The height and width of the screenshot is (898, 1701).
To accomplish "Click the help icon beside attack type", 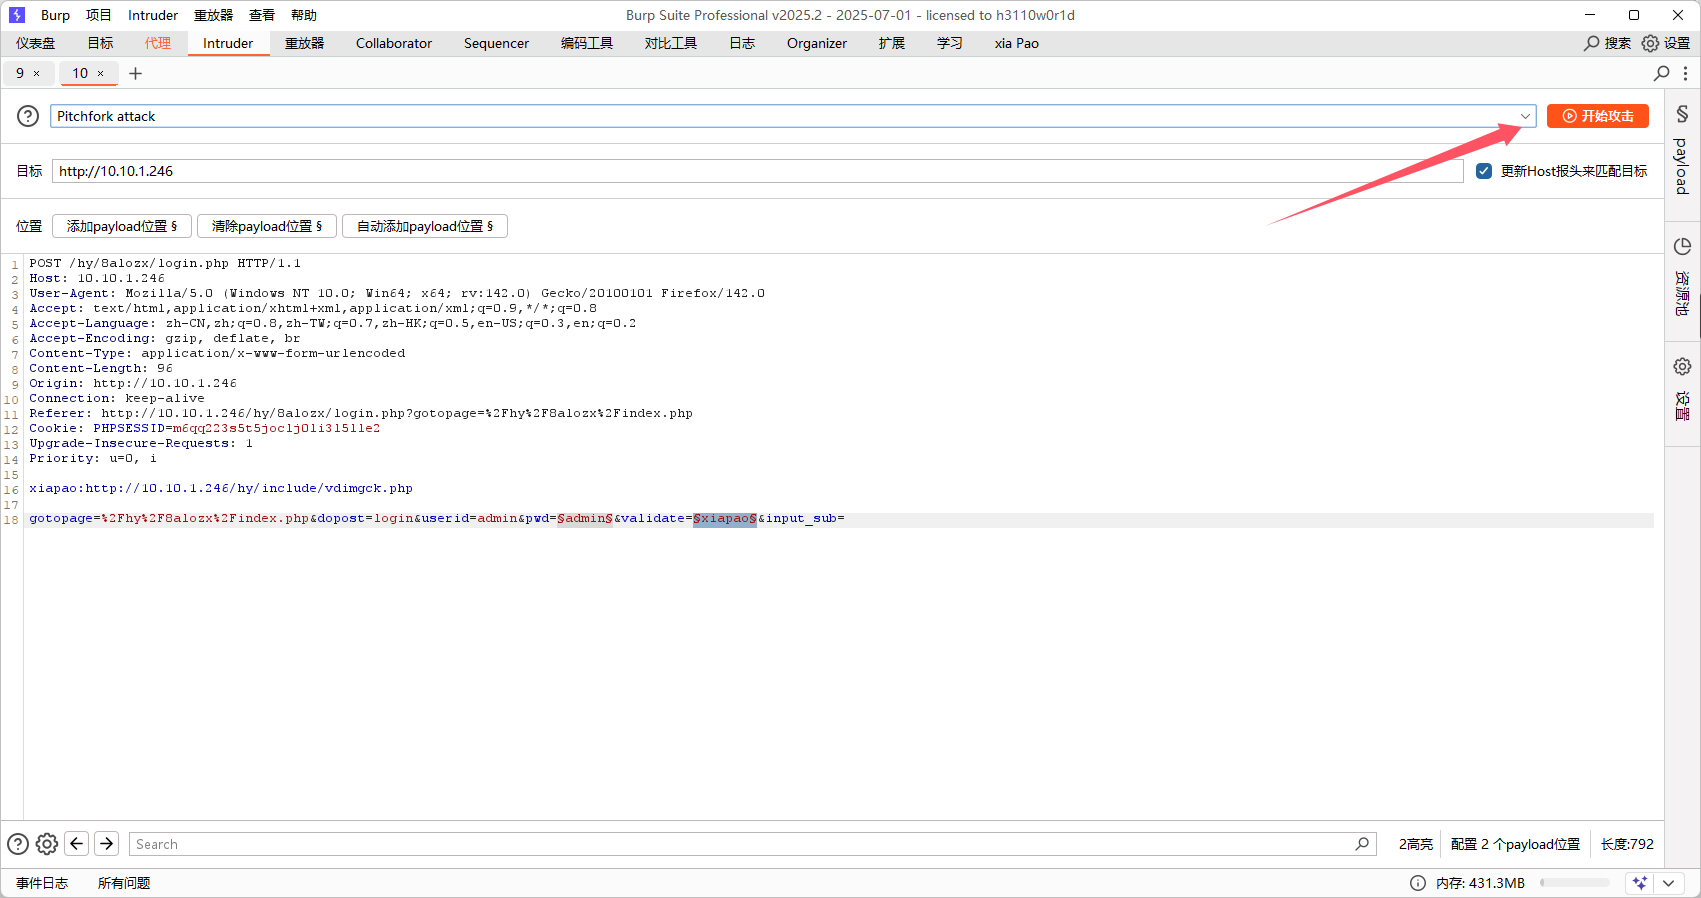I will click(x=28, y=116).
